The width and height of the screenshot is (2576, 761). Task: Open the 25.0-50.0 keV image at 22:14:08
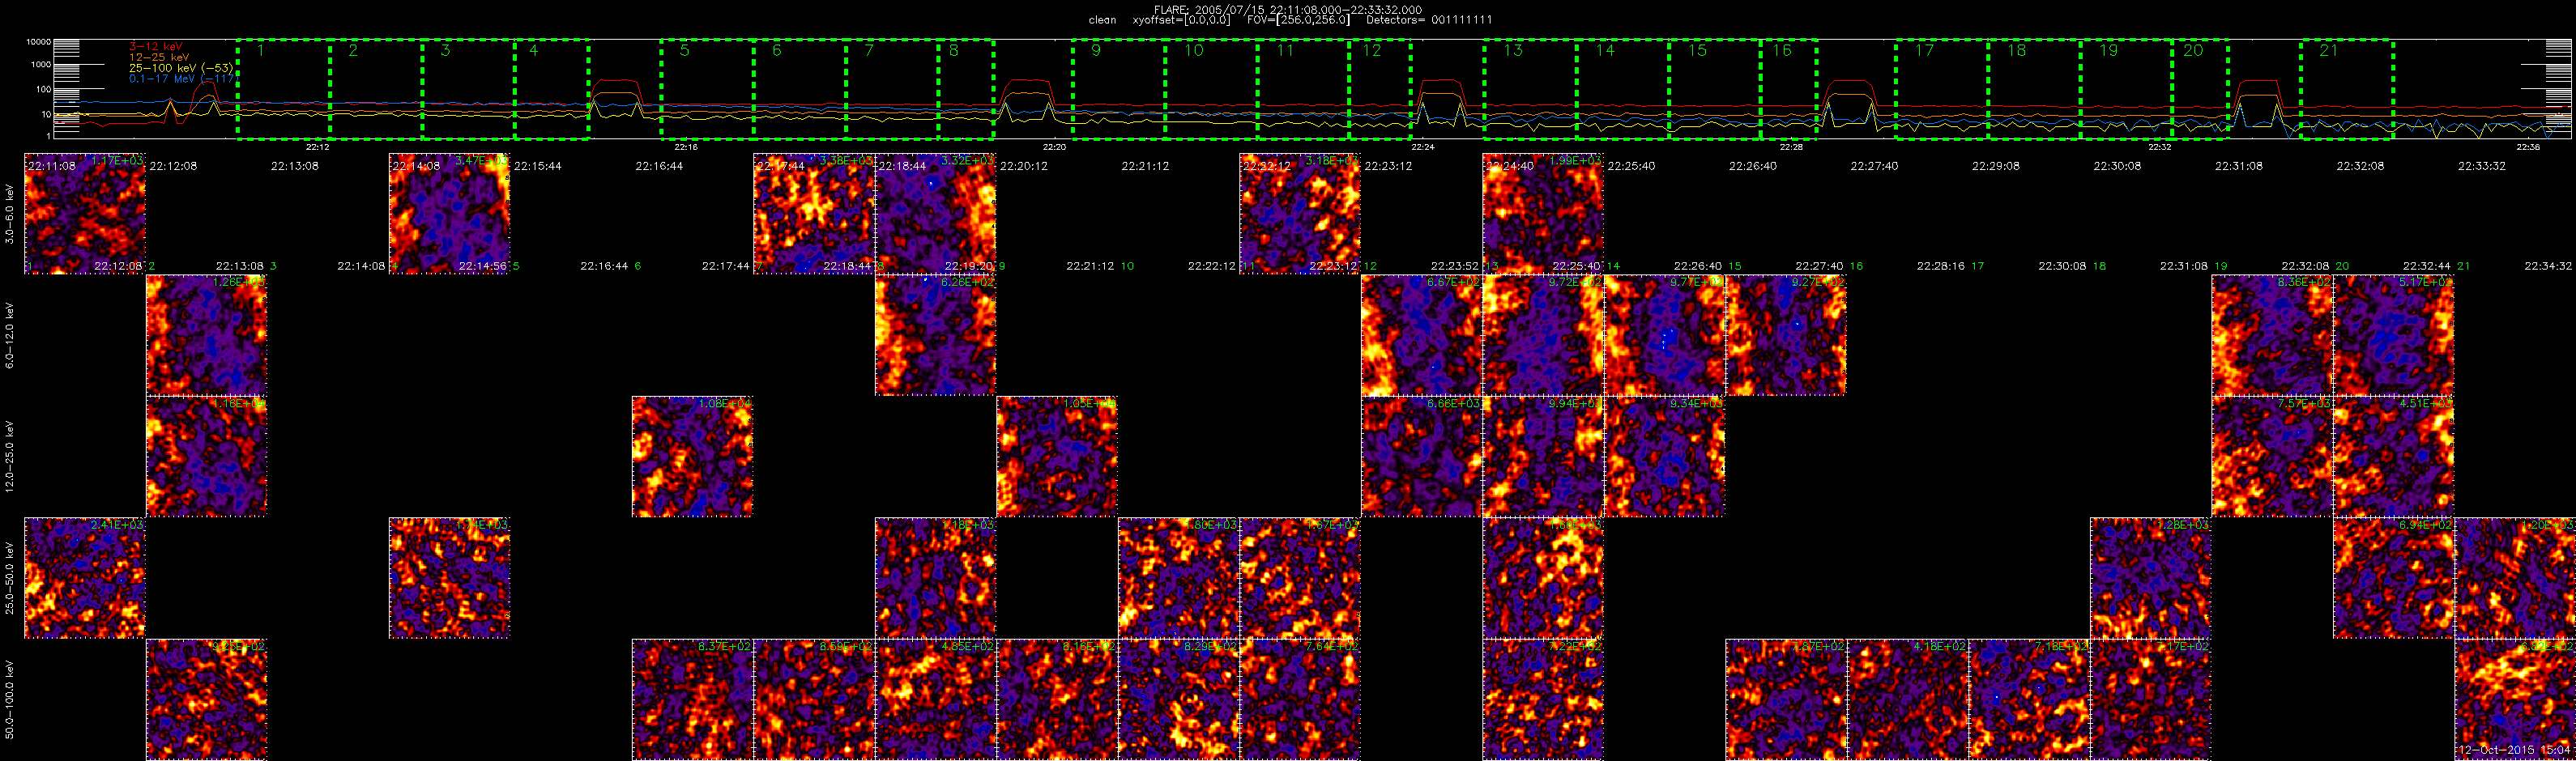tap(449, 578)
